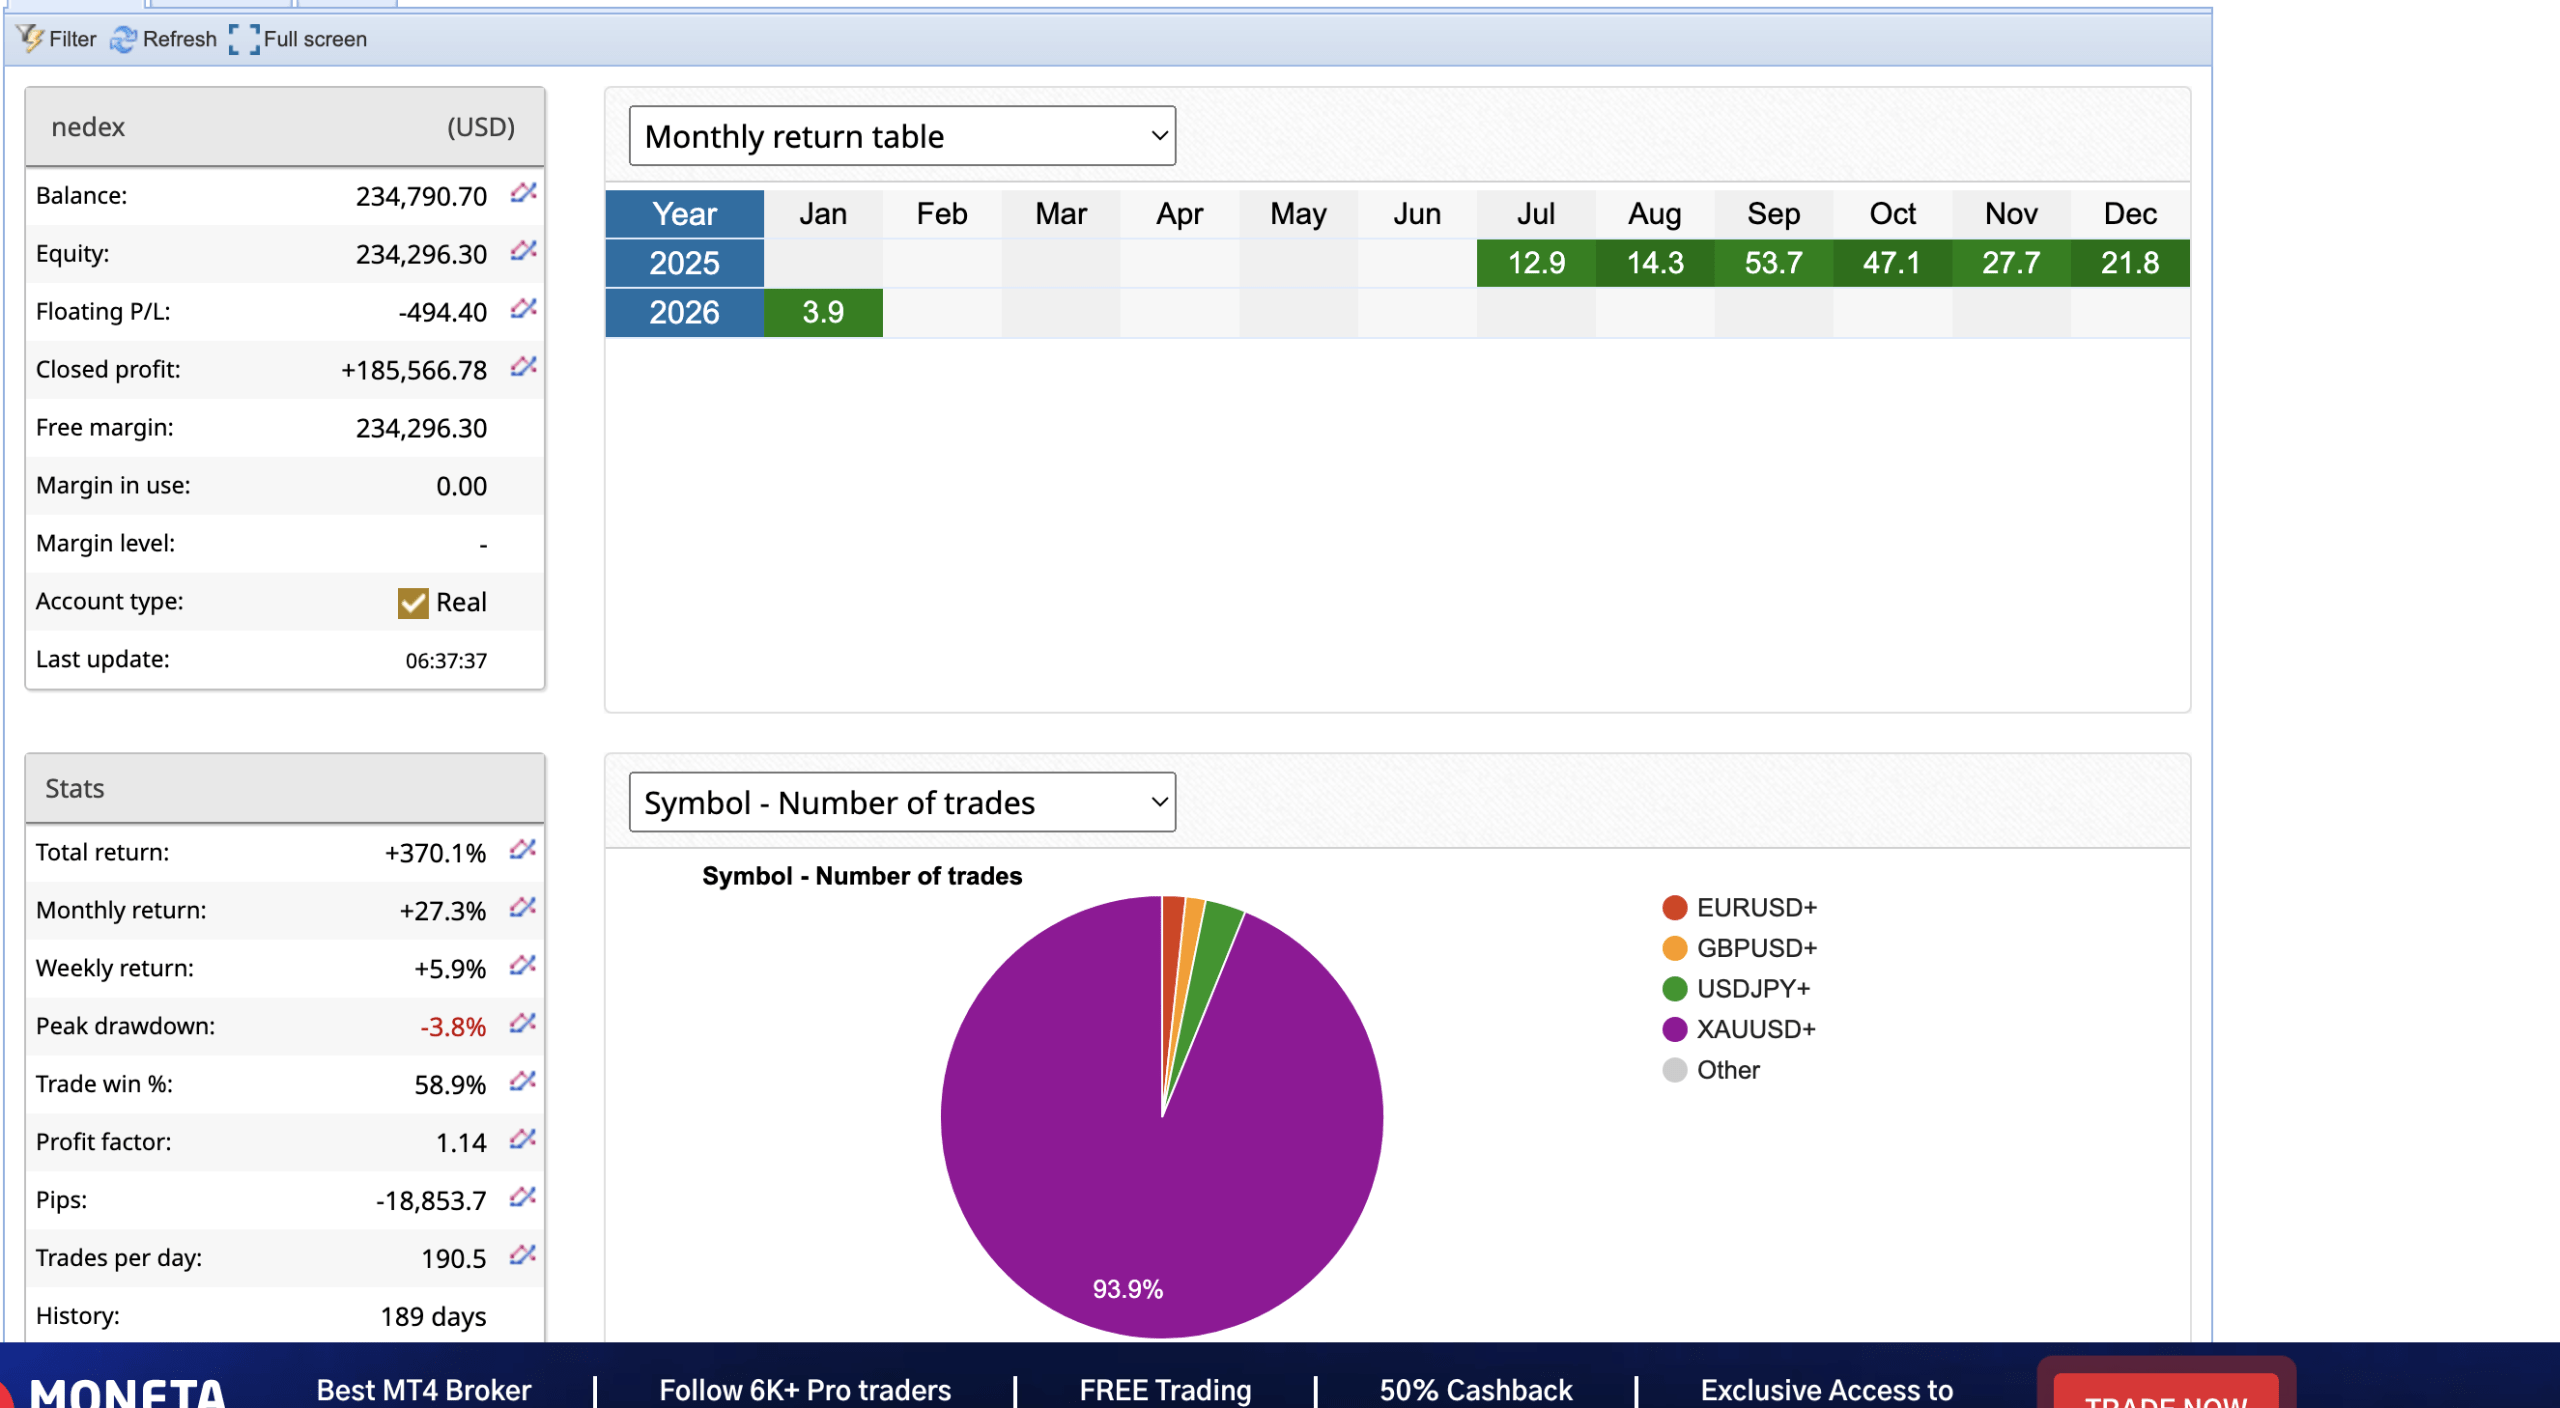Open the Monthly return table dropdown

tap(901, 136)
